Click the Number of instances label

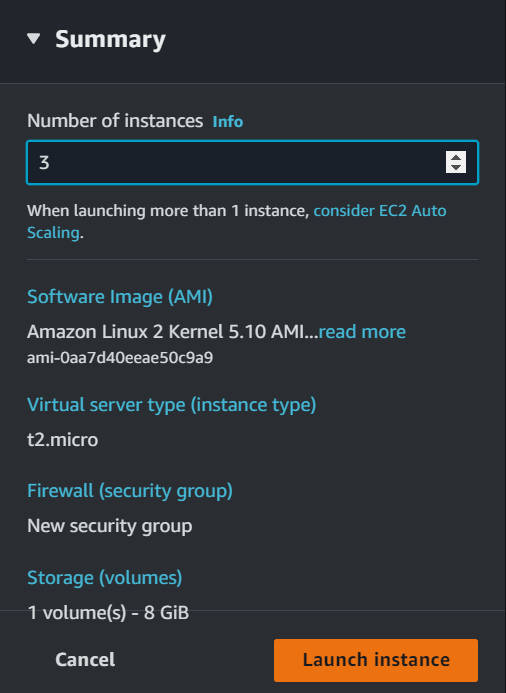(115, 121)
